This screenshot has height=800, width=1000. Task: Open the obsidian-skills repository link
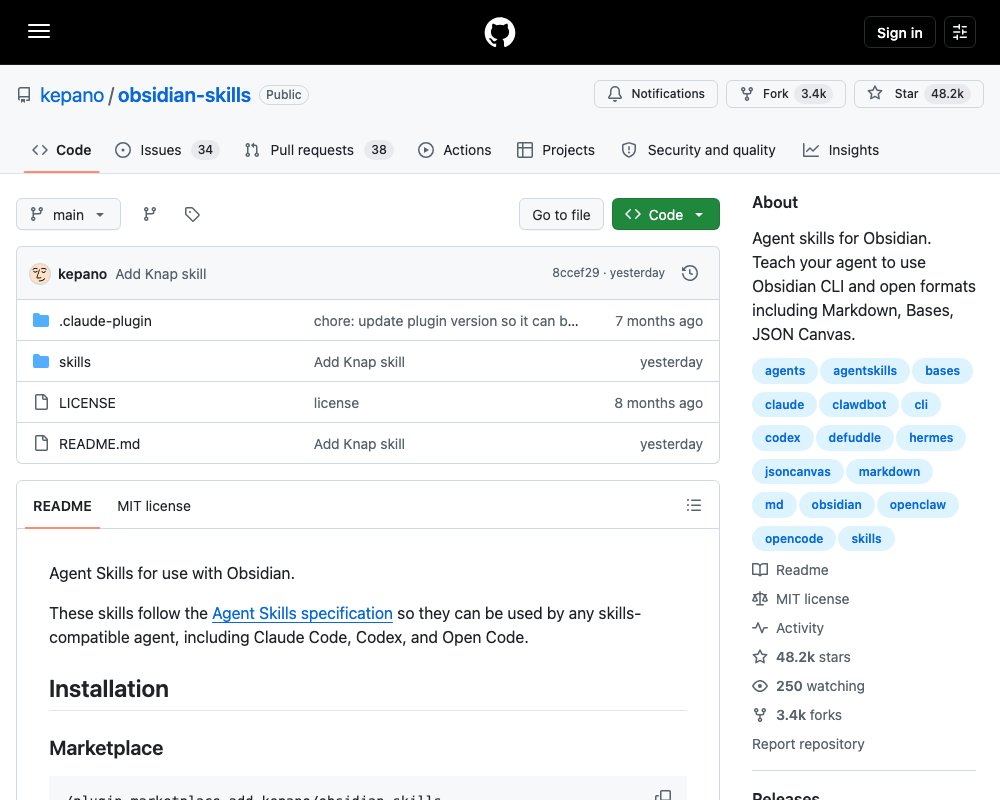point(184,95)
